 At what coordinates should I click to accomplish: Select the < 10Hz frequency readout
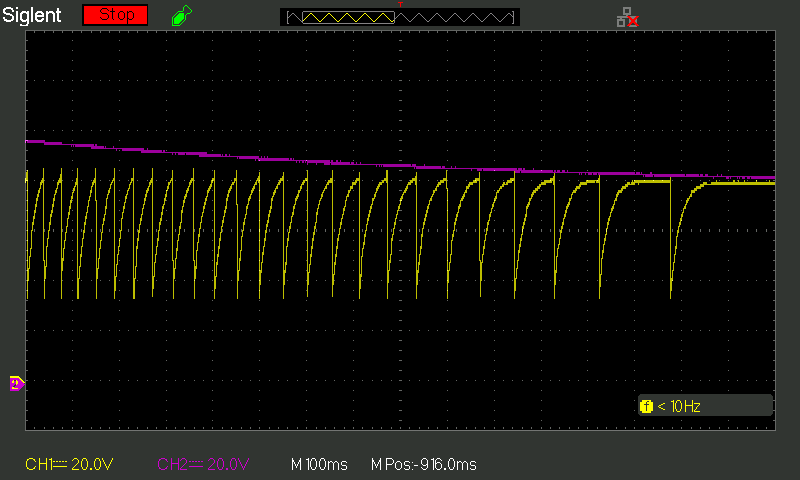pyautogui.click(x=680, y=406)
